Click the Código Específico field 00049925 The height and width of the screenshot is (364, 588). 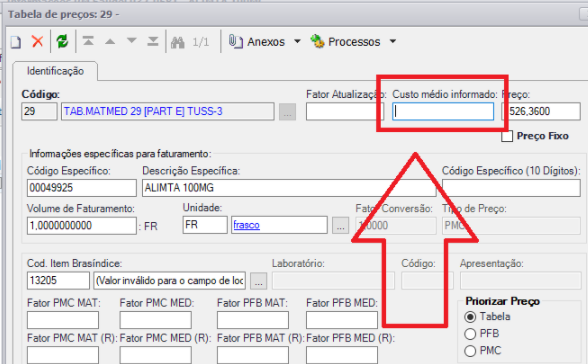(82, 188)
